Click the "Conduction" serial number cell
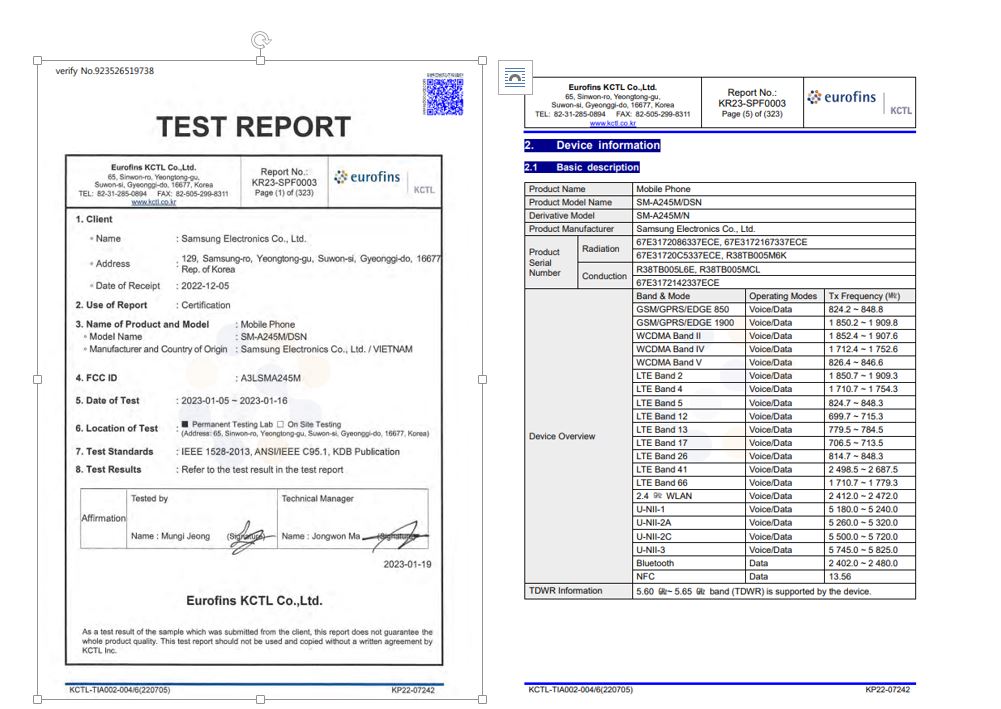 coord(605,276)
